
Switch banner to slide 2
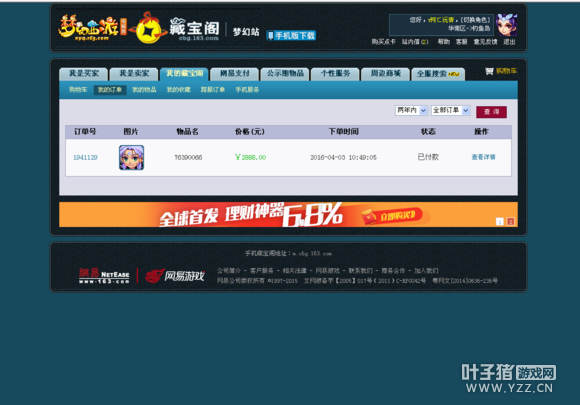pyautogui.click(x=510, y=222)
